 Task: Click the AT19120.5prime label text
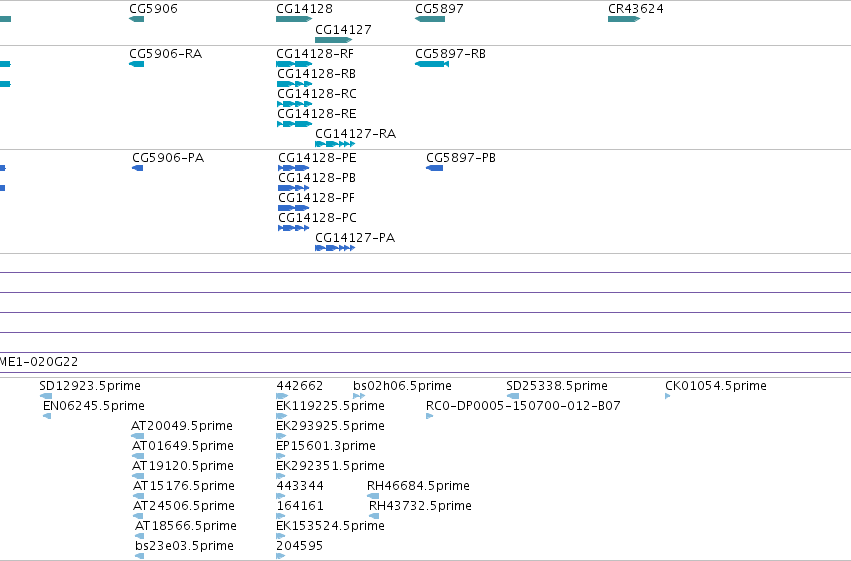(183, 466)
